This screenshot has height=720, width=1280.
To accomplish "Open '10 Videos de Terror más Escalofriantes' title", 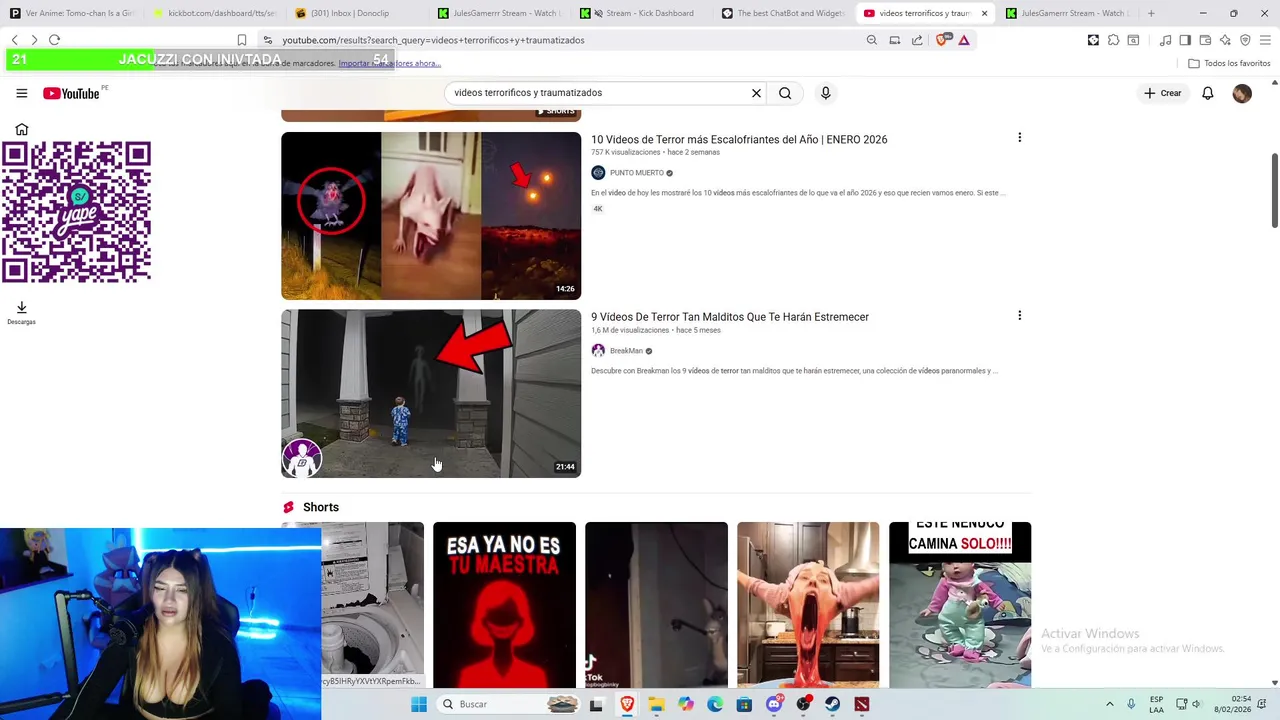I will pyautogui.click(x=739, y=139).
